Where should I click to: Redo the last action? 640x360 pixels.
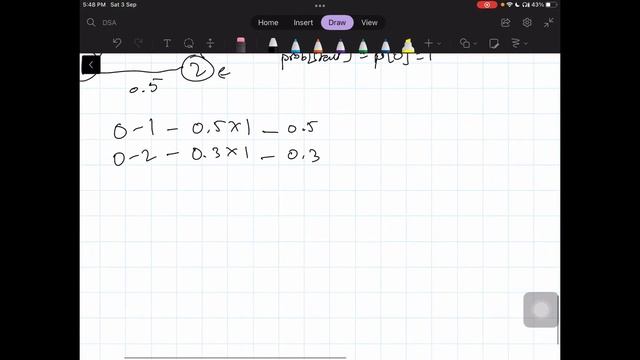(139, 43)
